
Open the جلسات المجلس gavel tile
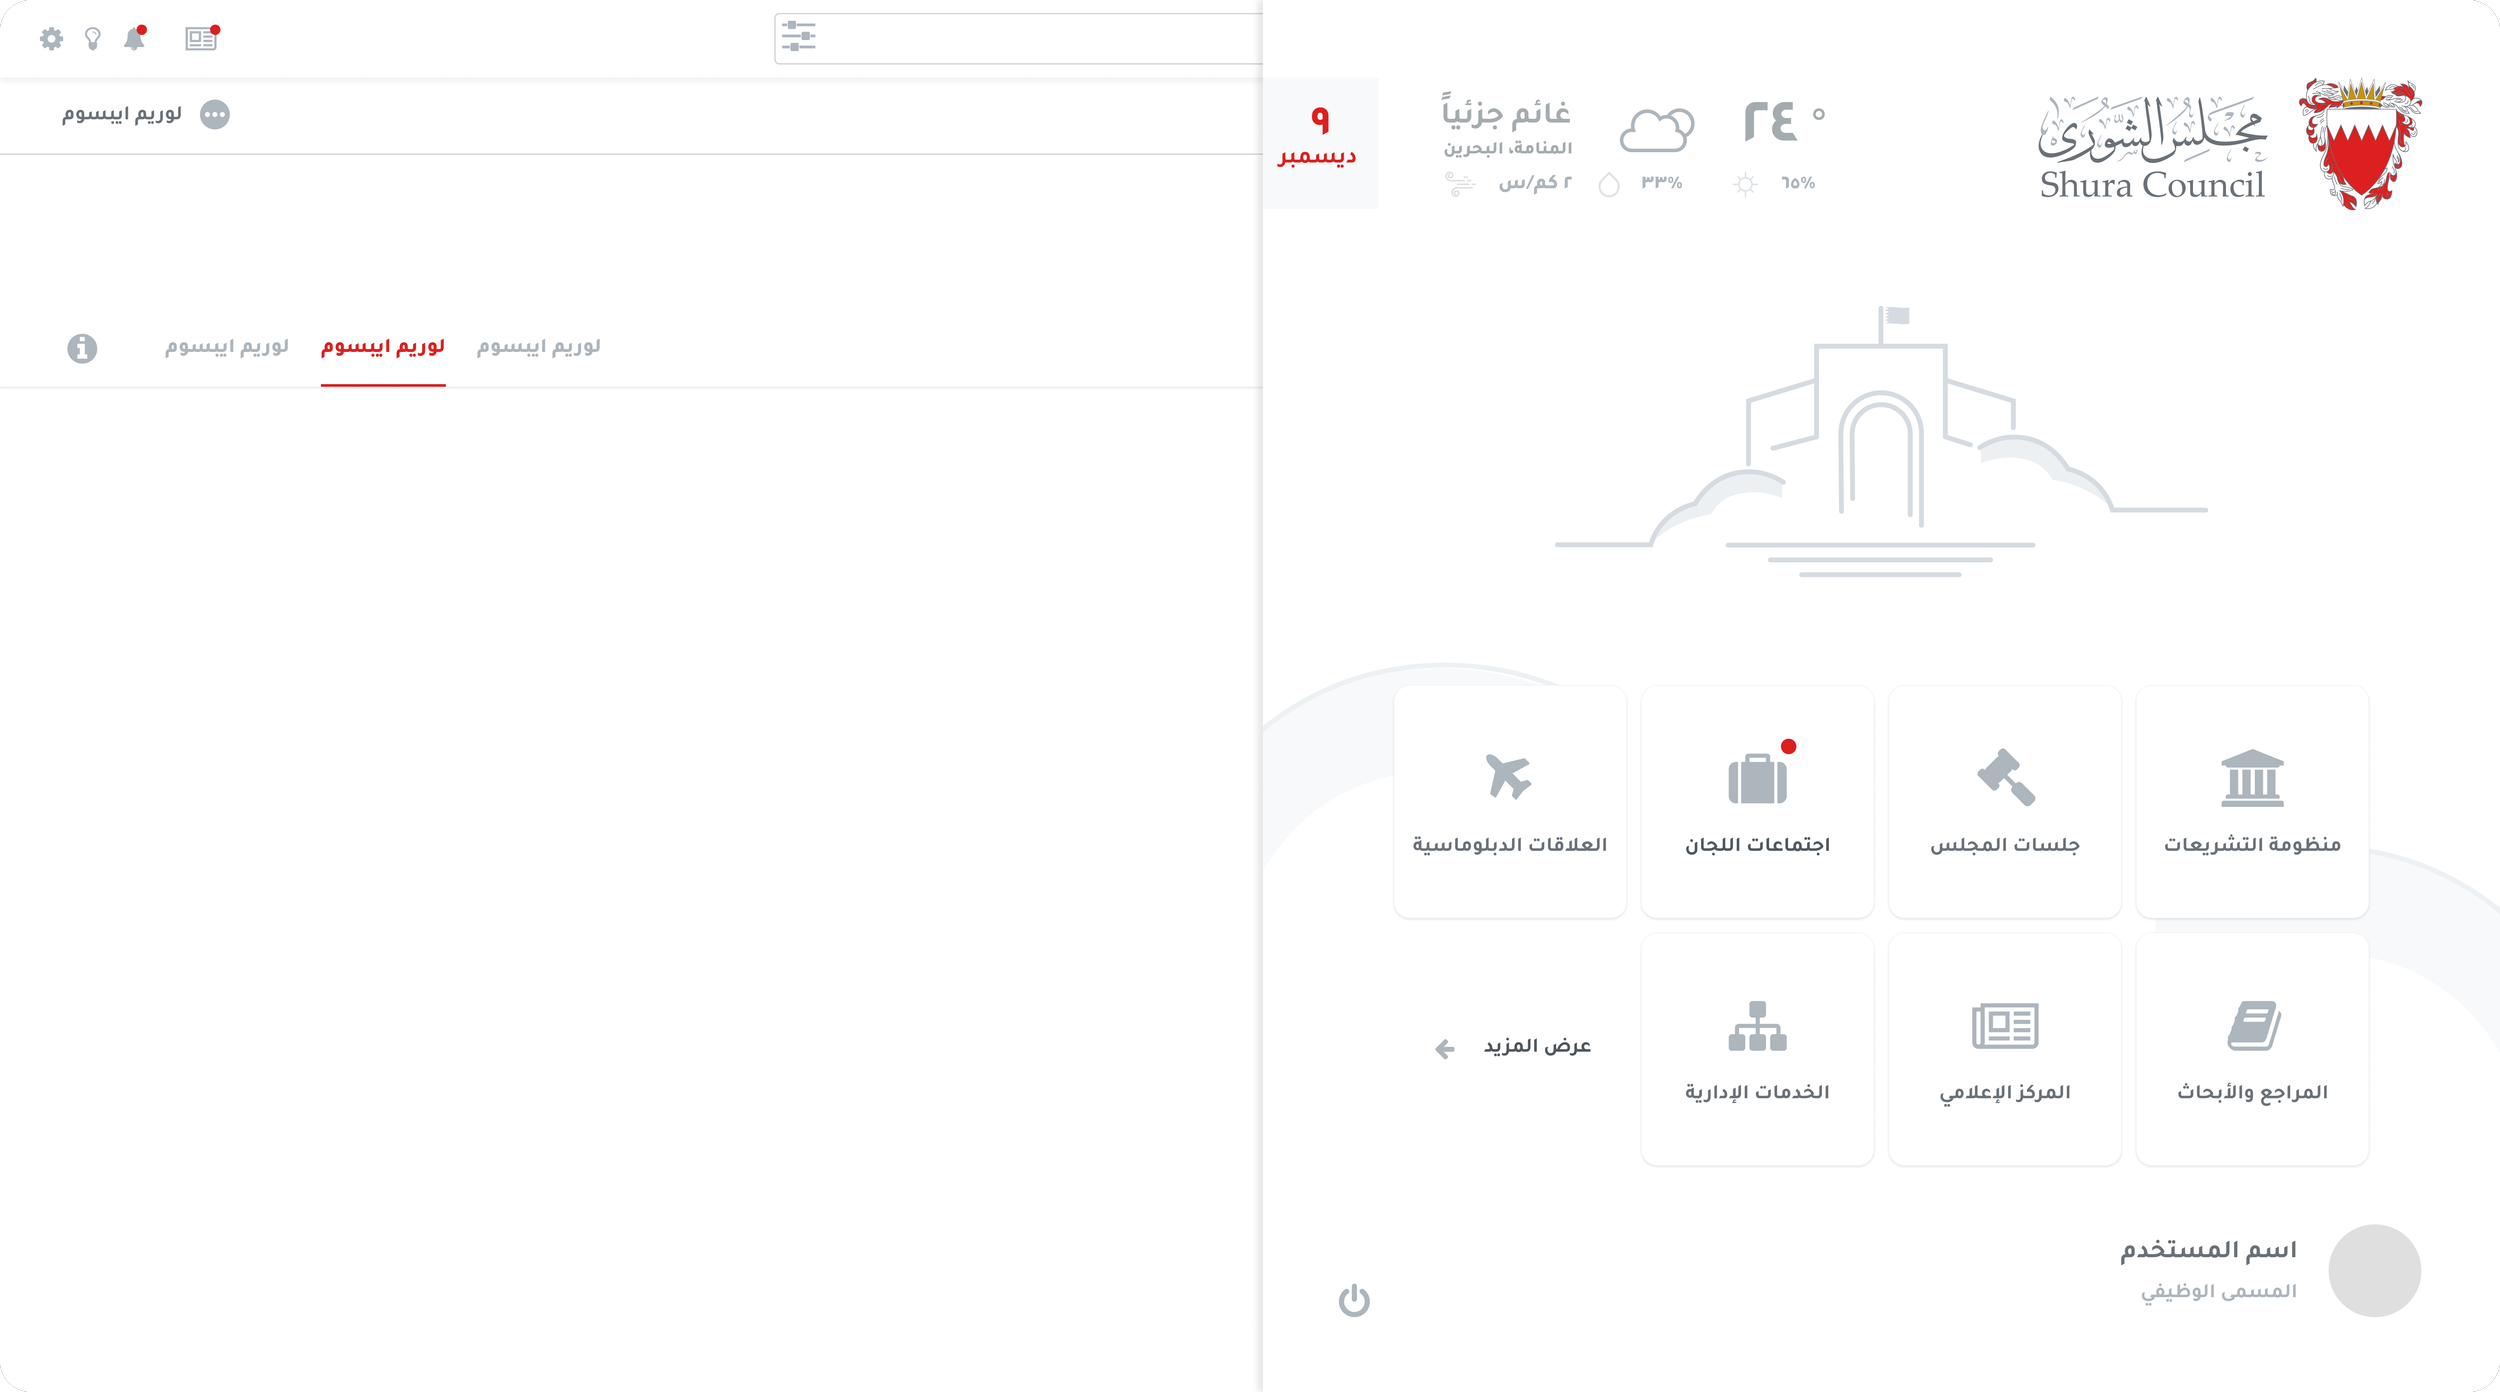click(2004, 802)
